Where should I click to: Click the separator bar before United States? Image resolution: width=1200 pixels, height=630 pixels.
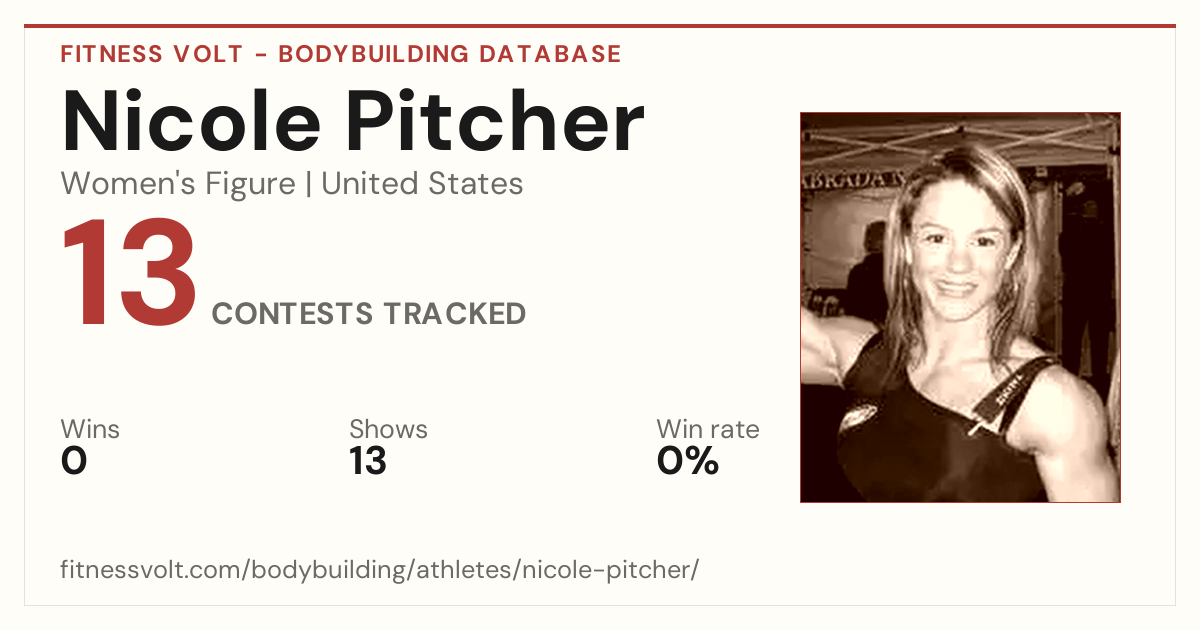pos(309,184)
